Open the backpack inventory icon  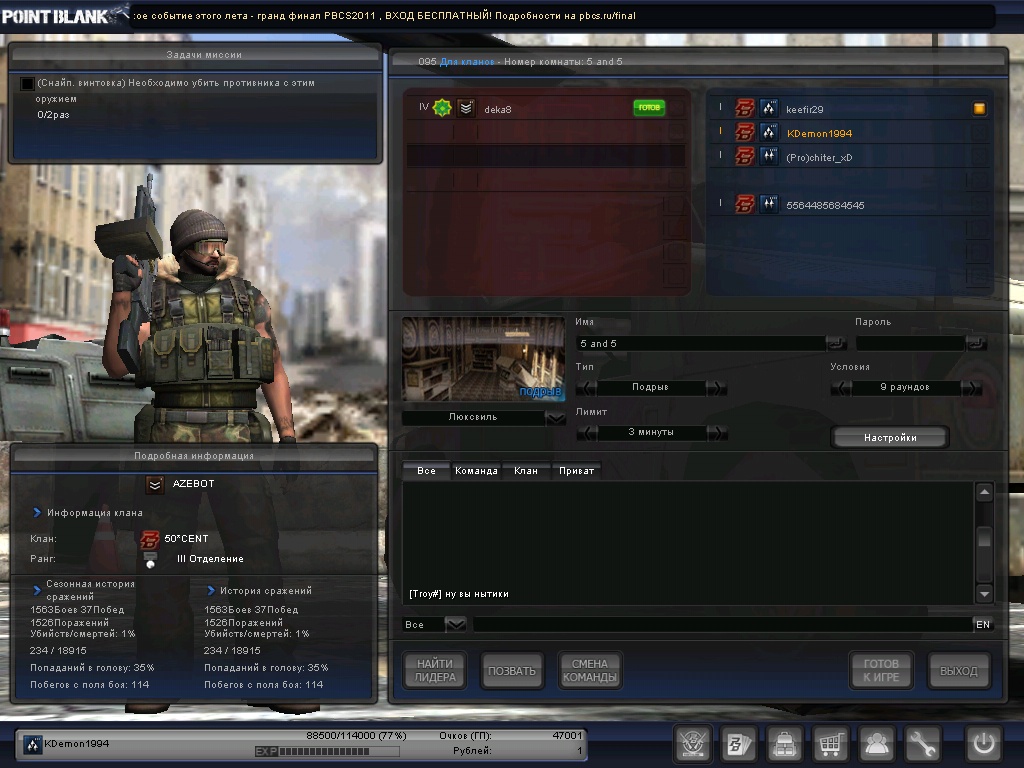784,744
